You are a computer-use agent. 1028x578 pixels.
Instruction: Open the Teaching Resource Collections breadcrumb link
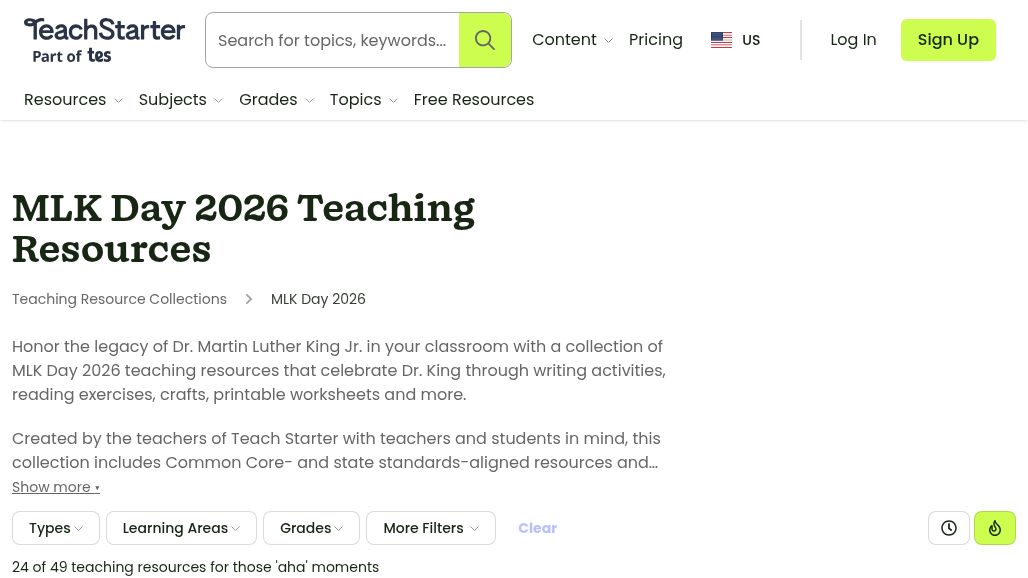119,299
